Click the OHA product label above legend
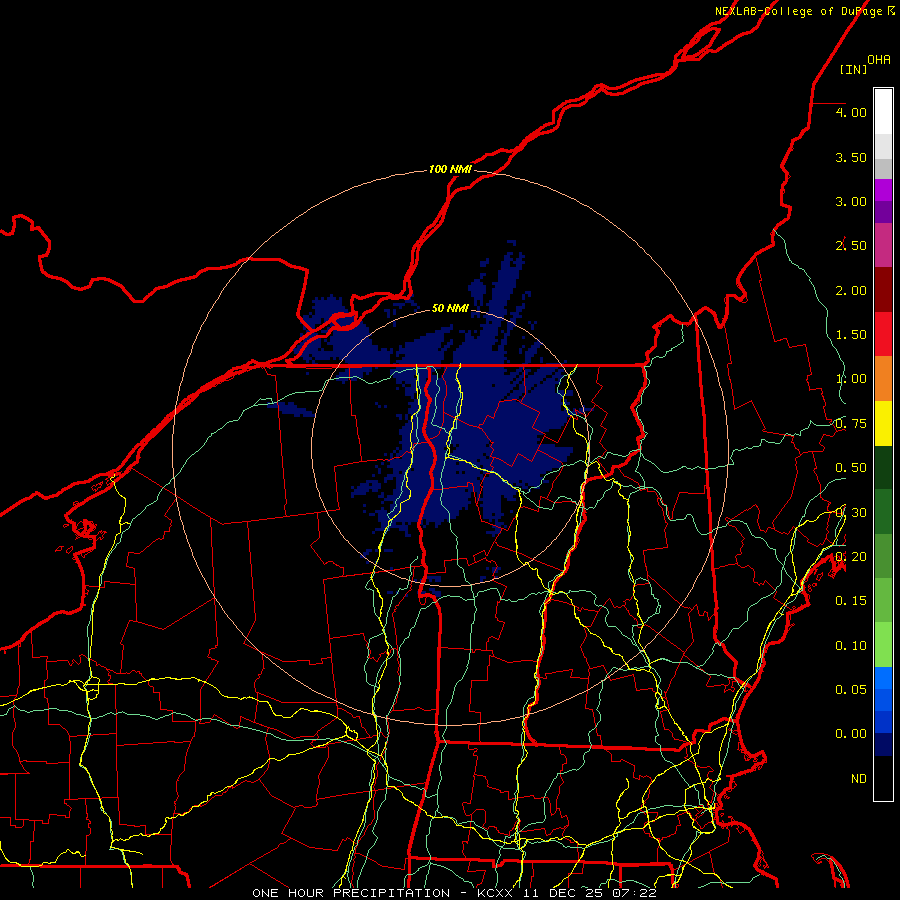The height and width of the screenshot is (900, 900). tap(879, 60)
